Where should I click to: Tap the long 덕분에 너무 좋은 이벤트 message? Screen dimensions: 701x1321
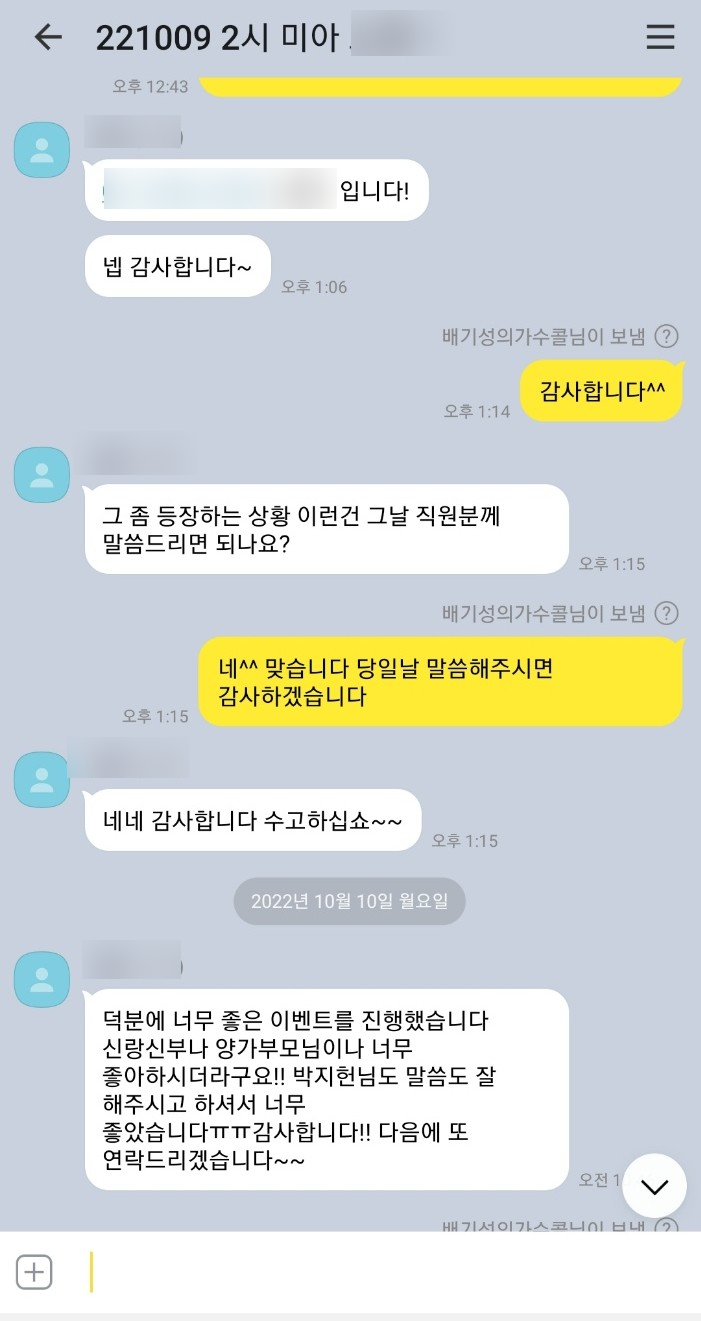point(327,1090)
